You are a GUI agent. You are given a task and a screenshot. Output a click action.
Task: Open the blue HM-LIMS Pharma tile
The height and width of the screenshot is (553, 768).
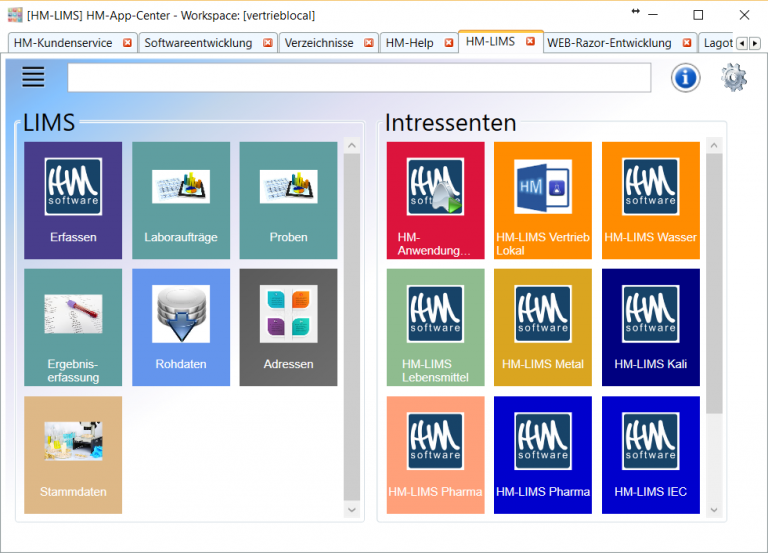tap(543, 455)
